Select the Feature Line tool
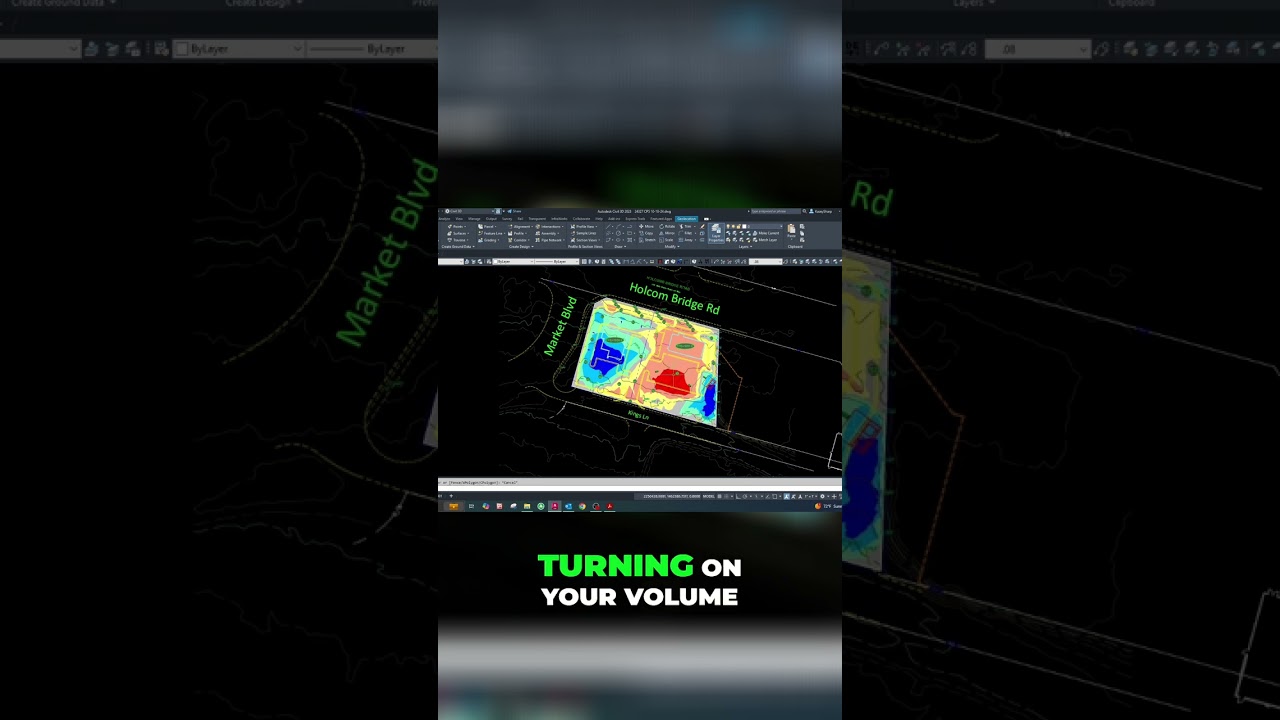Screen dimensions: 1280x720 pos(491,233)
